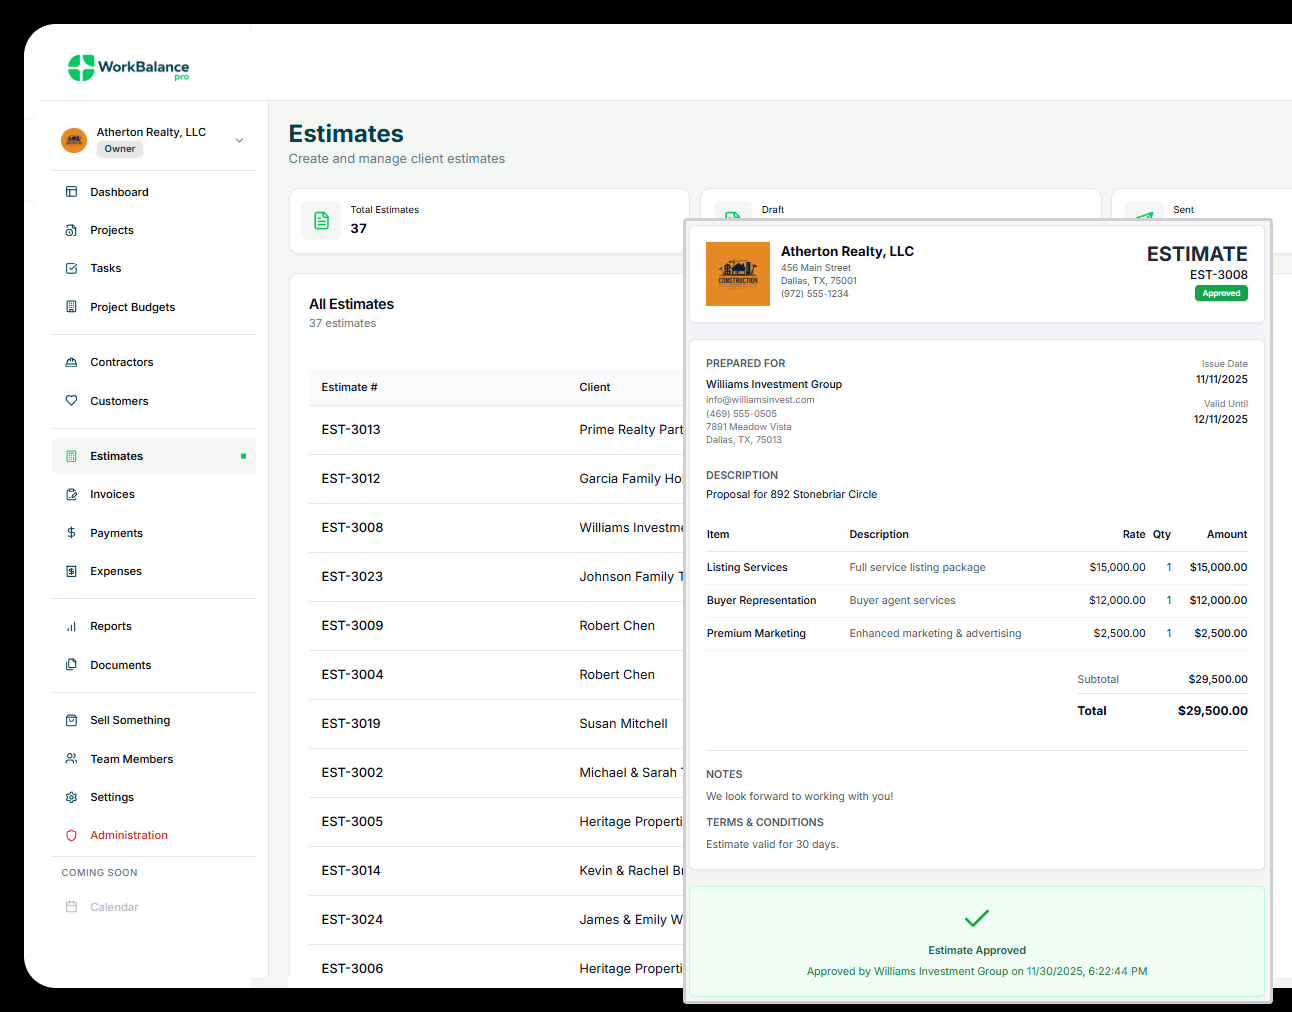The image size is (1292, 1012).
Task: Click the Tasks checkbox icon in the sidebar
Action: click(71, 268)
